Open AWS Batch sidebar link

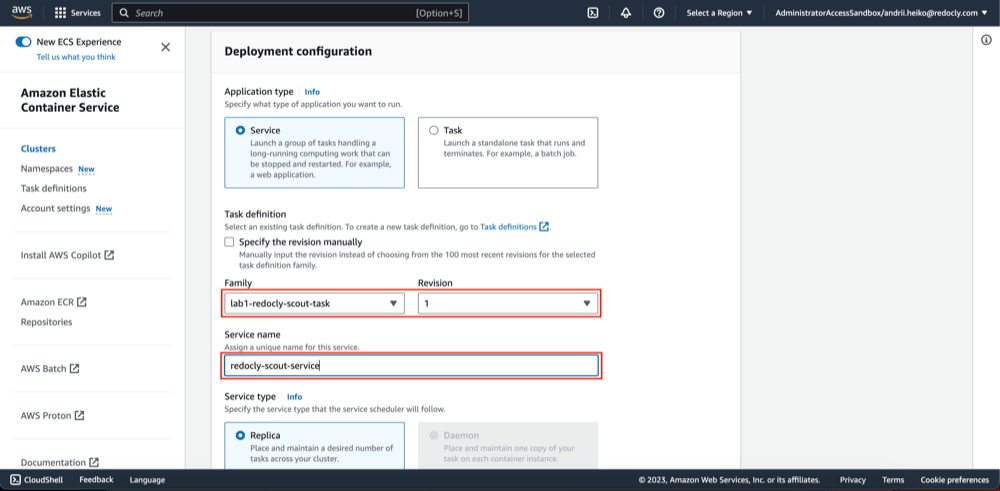pyautogui.click(x=50, y=369)
